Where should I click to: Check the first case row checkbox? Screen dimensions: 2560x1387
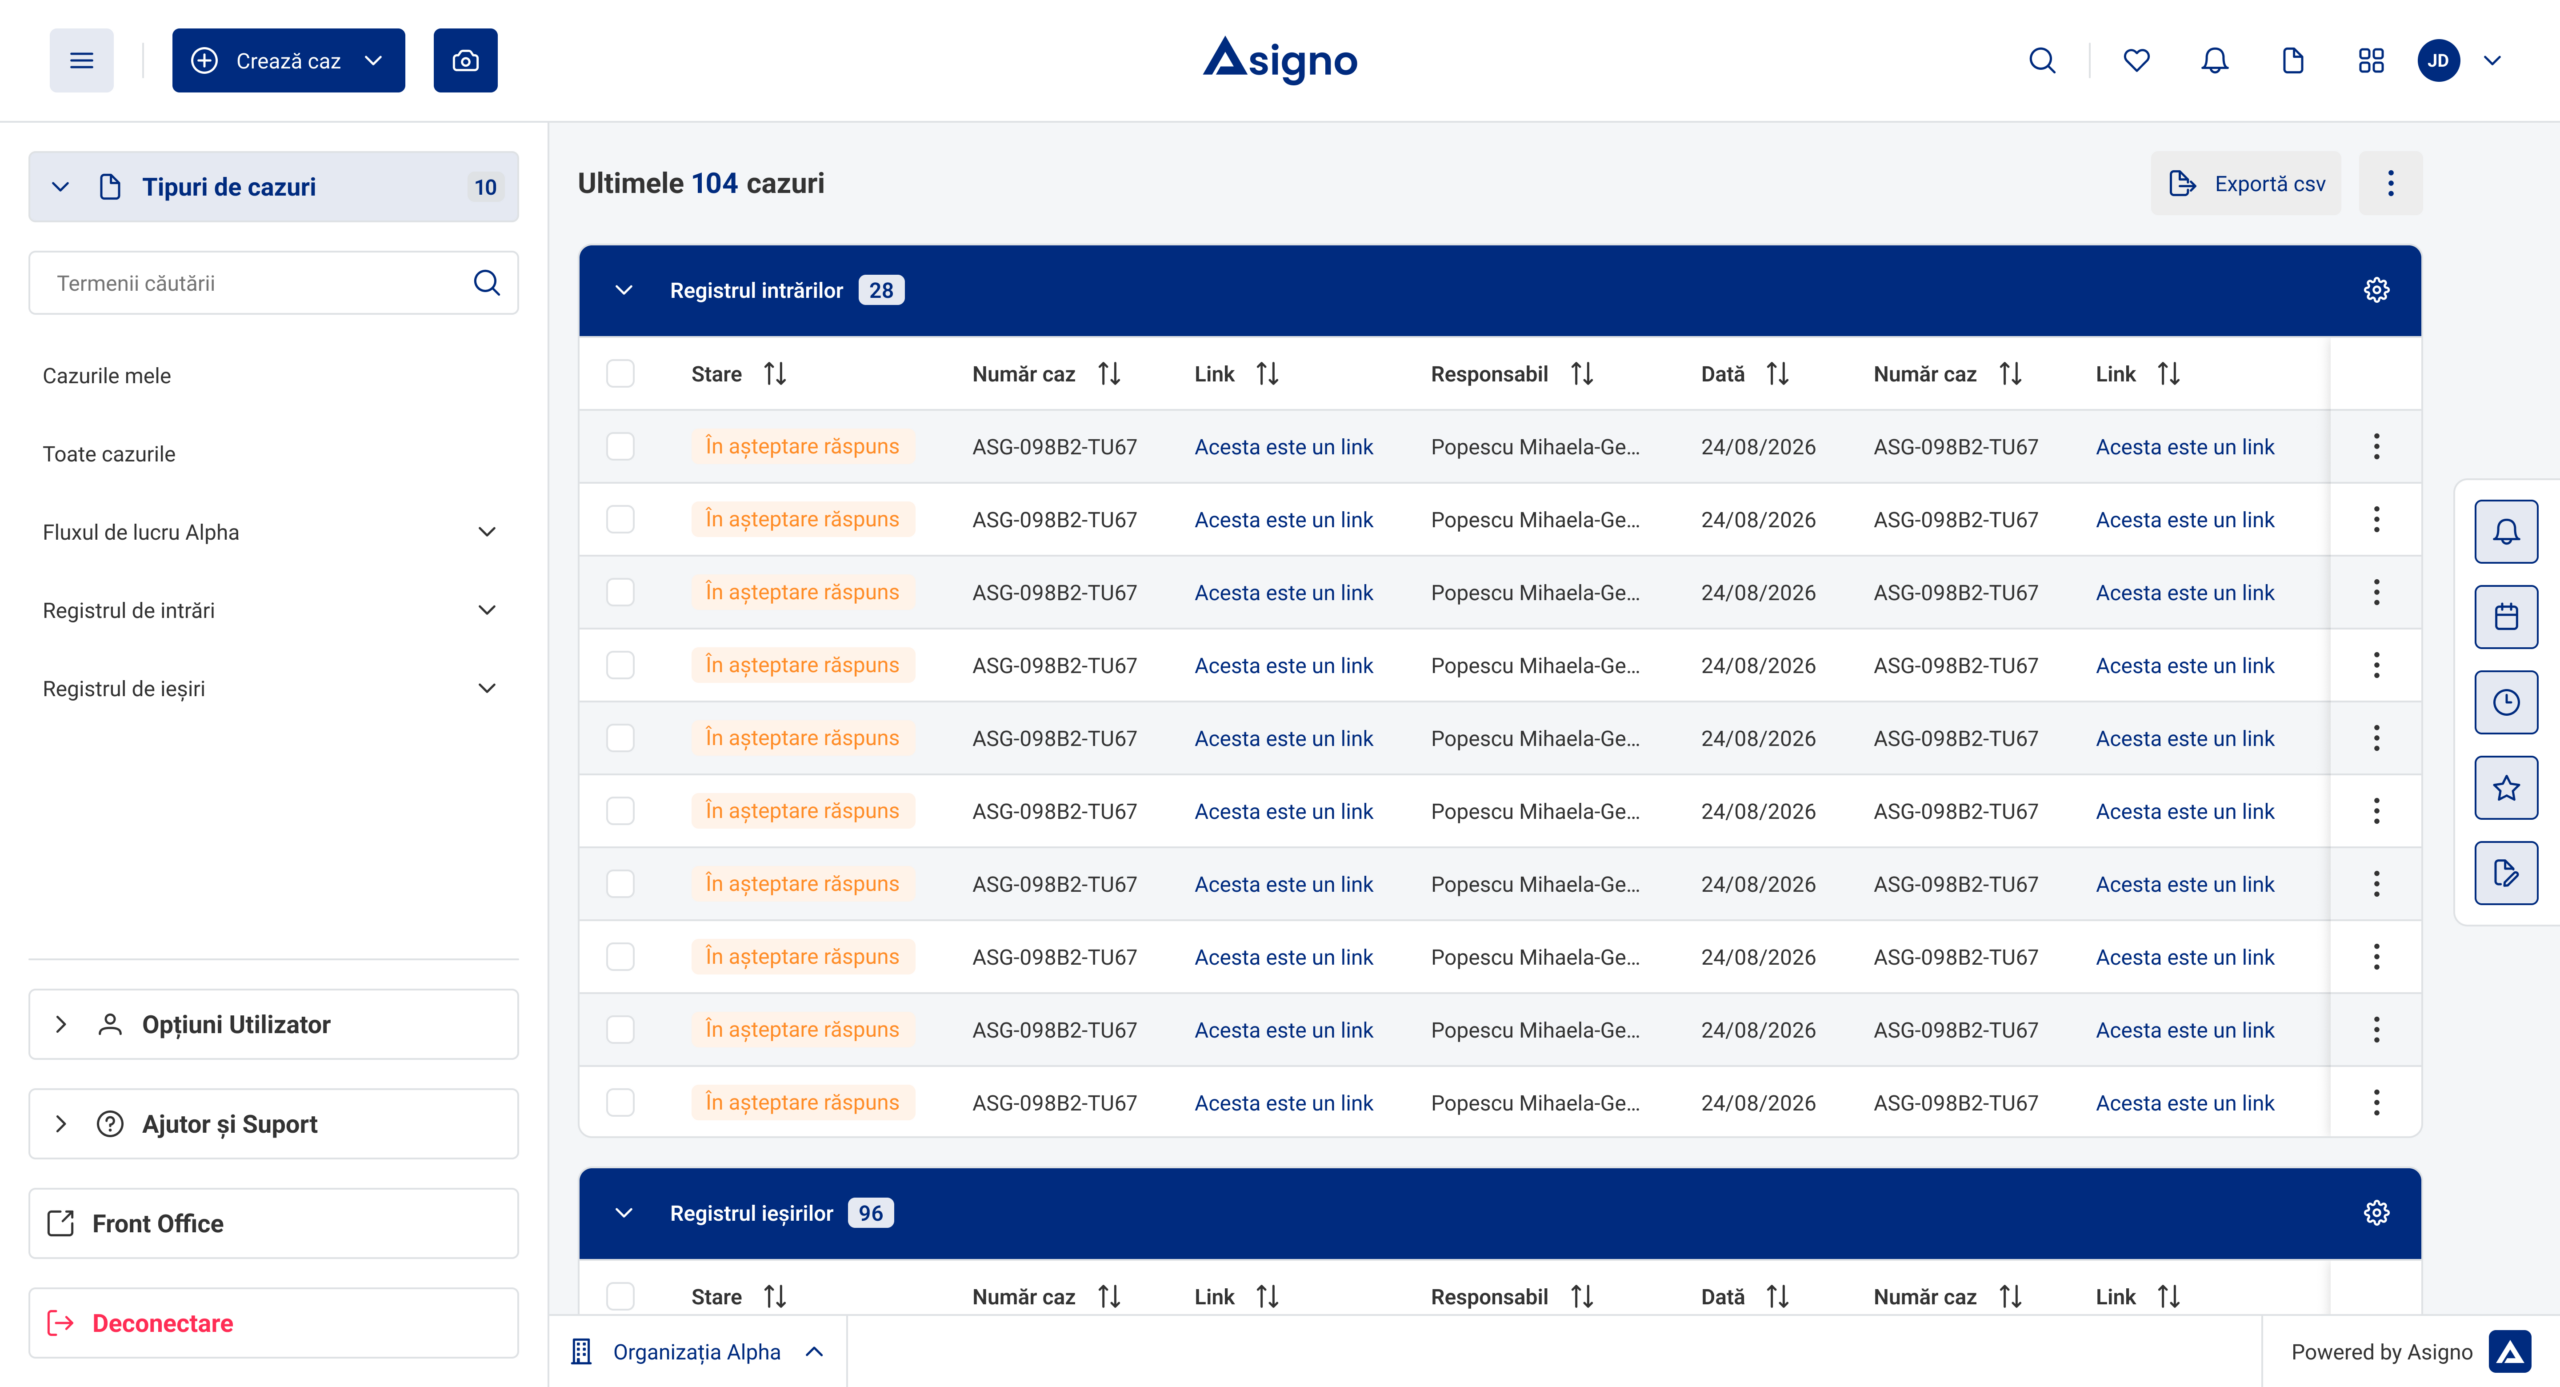[620, 446]
